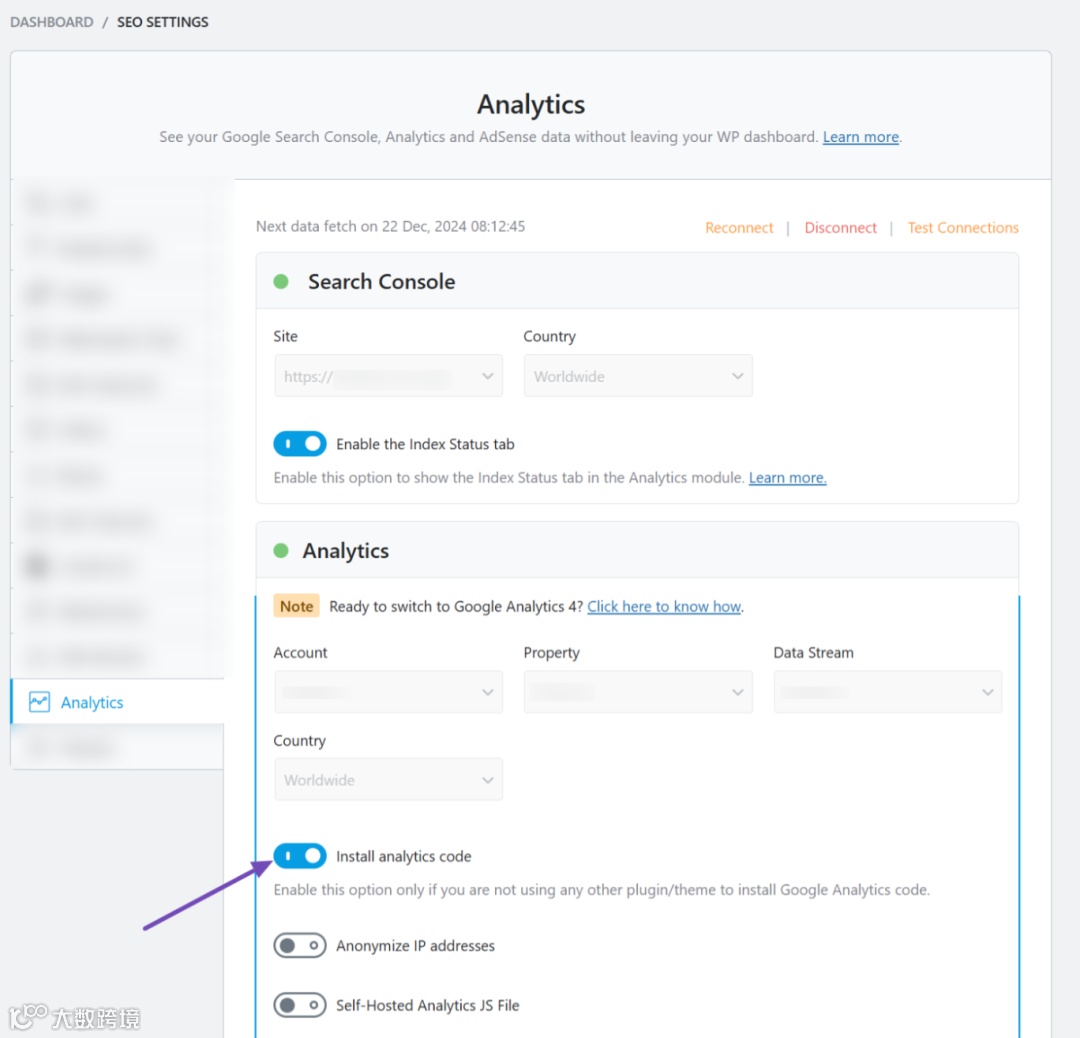Open the Analytics Account dropdown
This screenshot has height=1038, width=1080.
(388, 692)
